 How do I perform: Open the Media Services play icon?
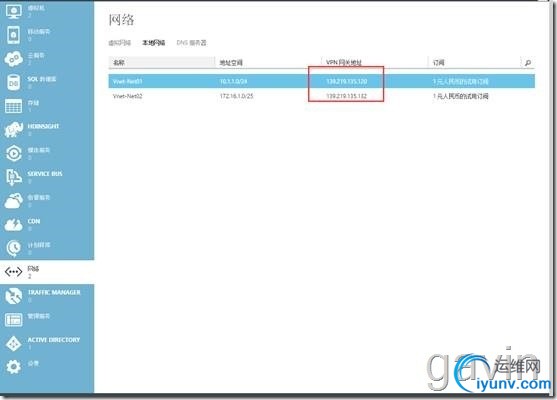(x=13, y=153)
